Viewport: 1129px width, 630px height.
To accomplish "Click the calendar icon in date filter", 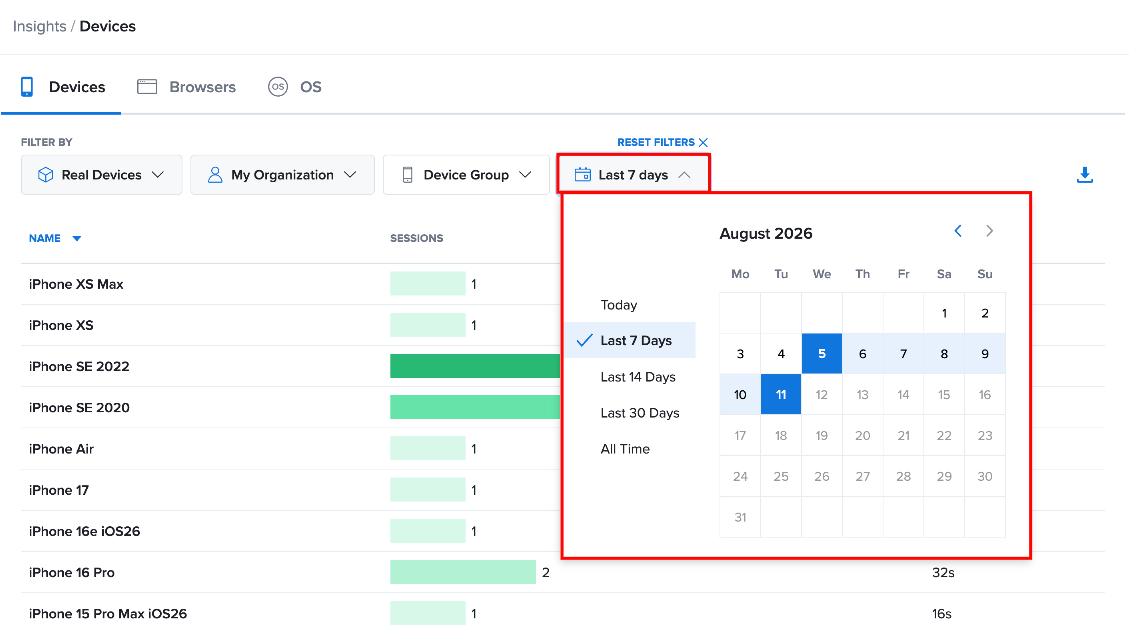I will point(583,175).
